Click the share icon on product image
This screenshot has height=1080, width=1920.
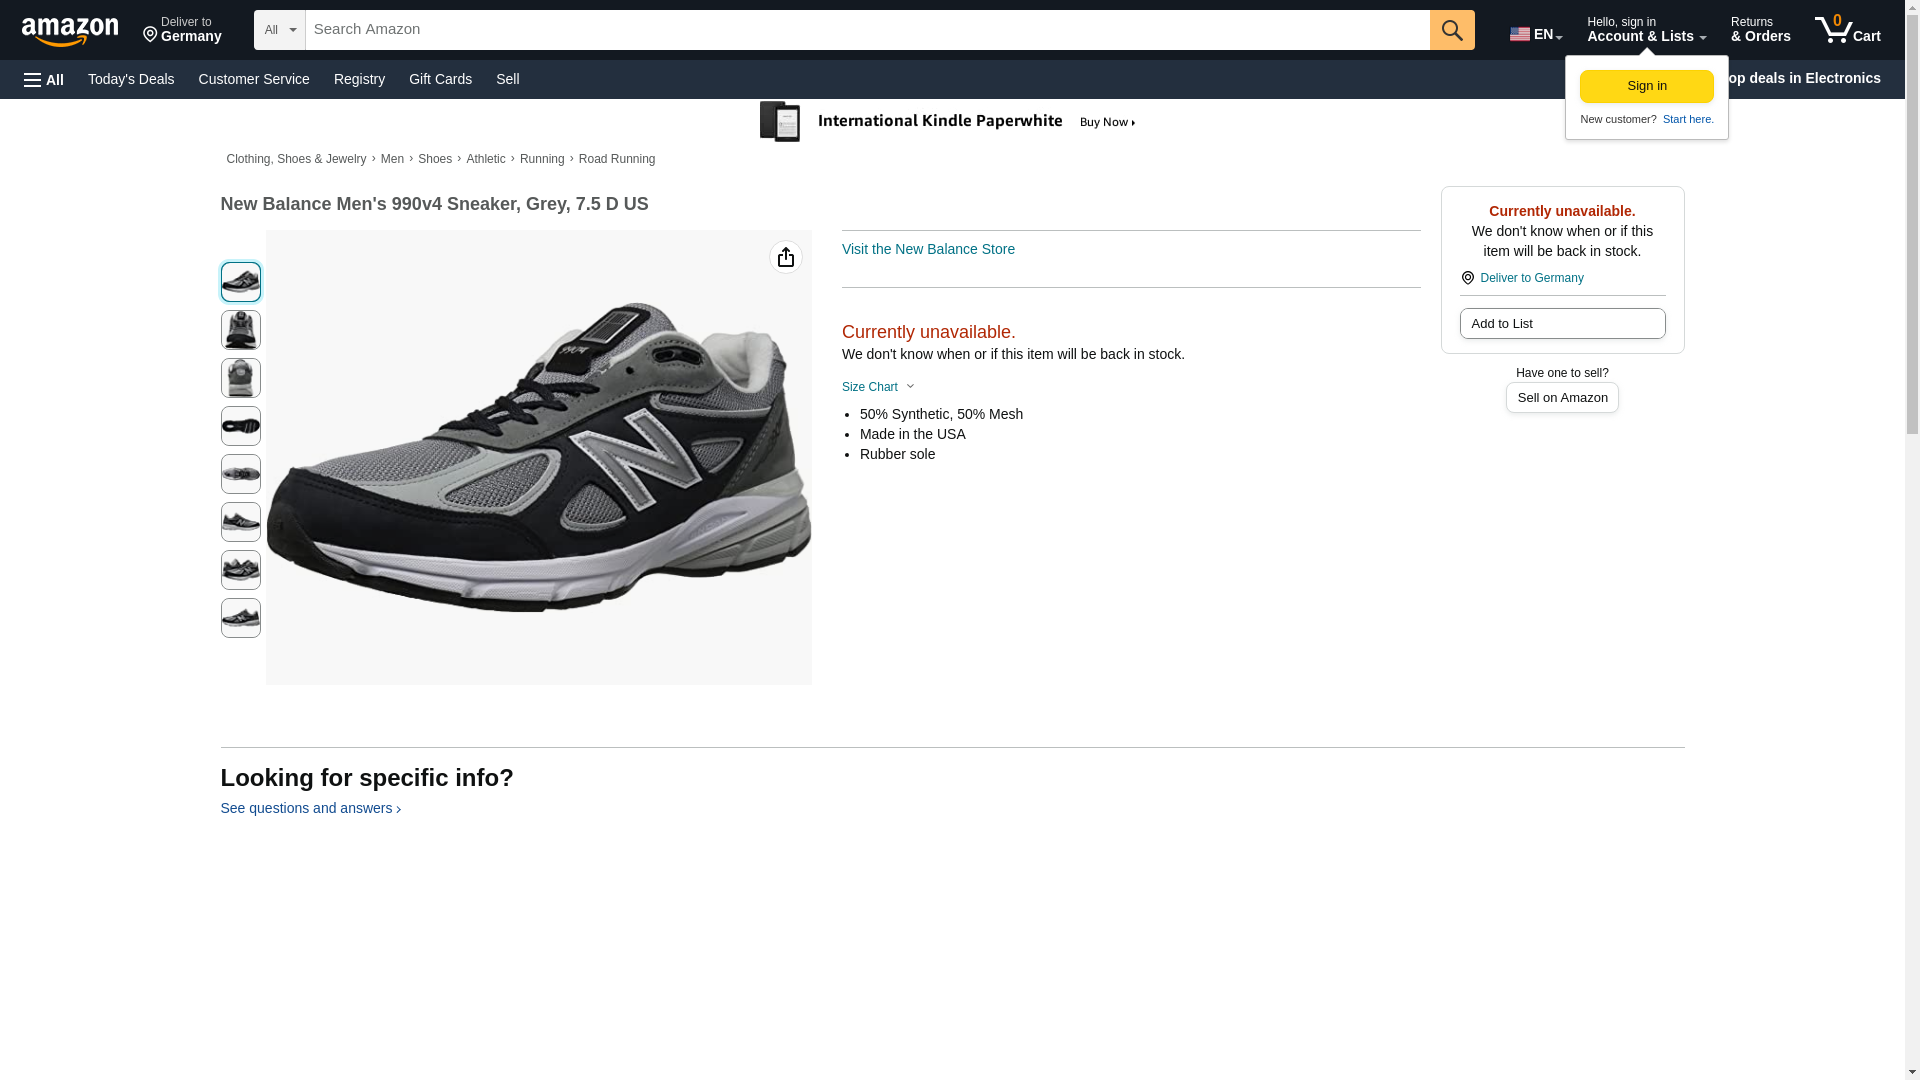pos(785,258)
